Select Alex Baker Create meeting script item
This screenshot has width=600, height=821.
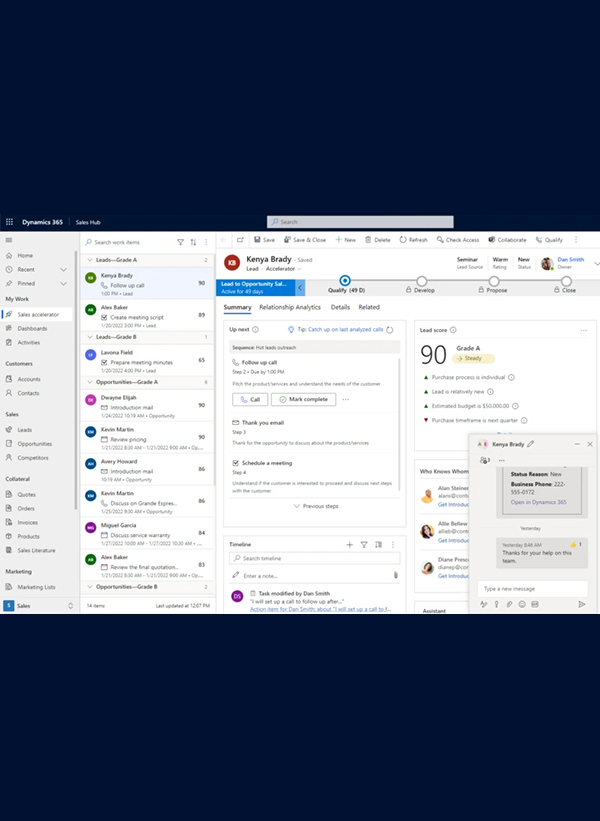click(x=147, y=316)
